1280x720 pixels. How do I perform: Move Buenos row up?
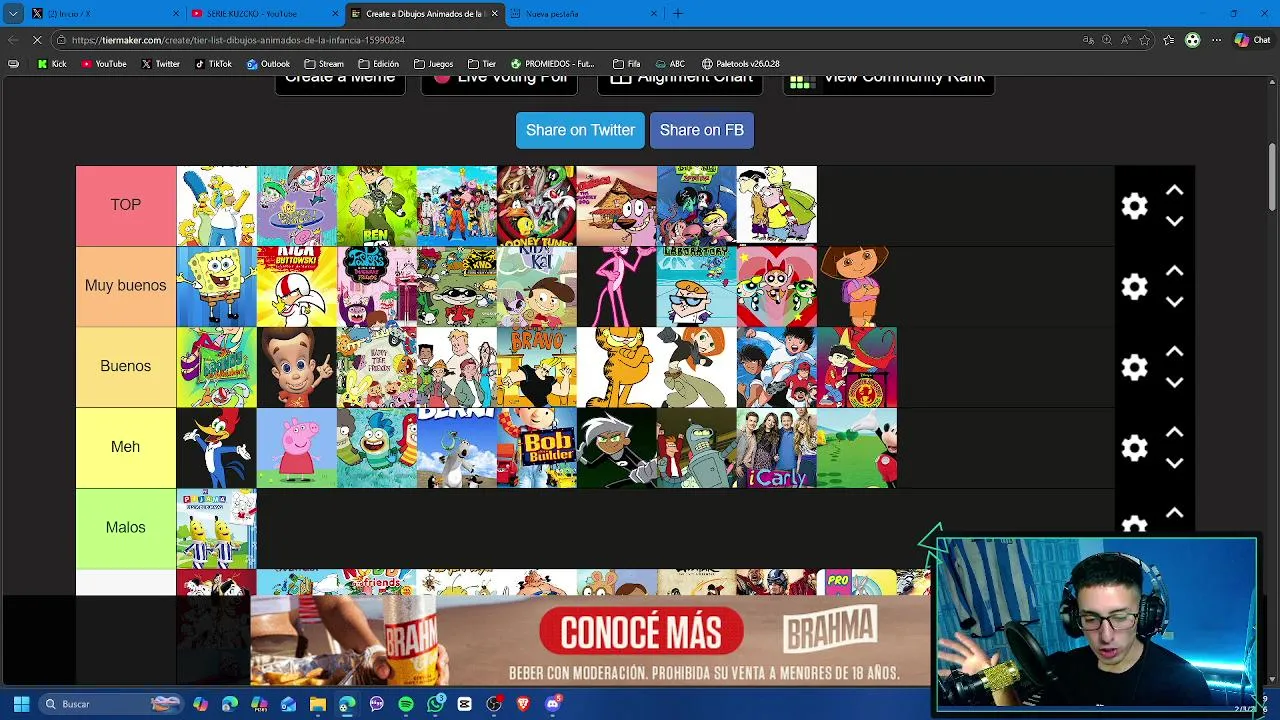pos(1174,352)
